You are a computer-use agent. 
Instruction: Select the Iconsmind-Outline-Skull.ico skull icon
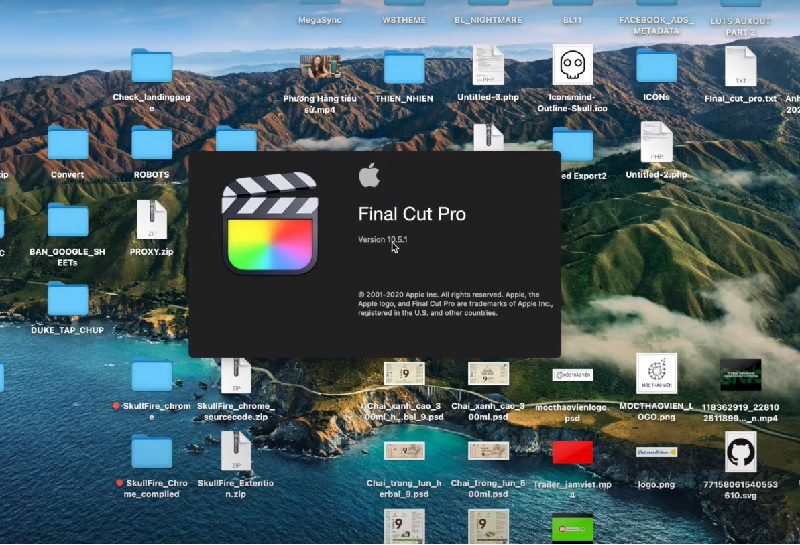[x=572, y=65]
